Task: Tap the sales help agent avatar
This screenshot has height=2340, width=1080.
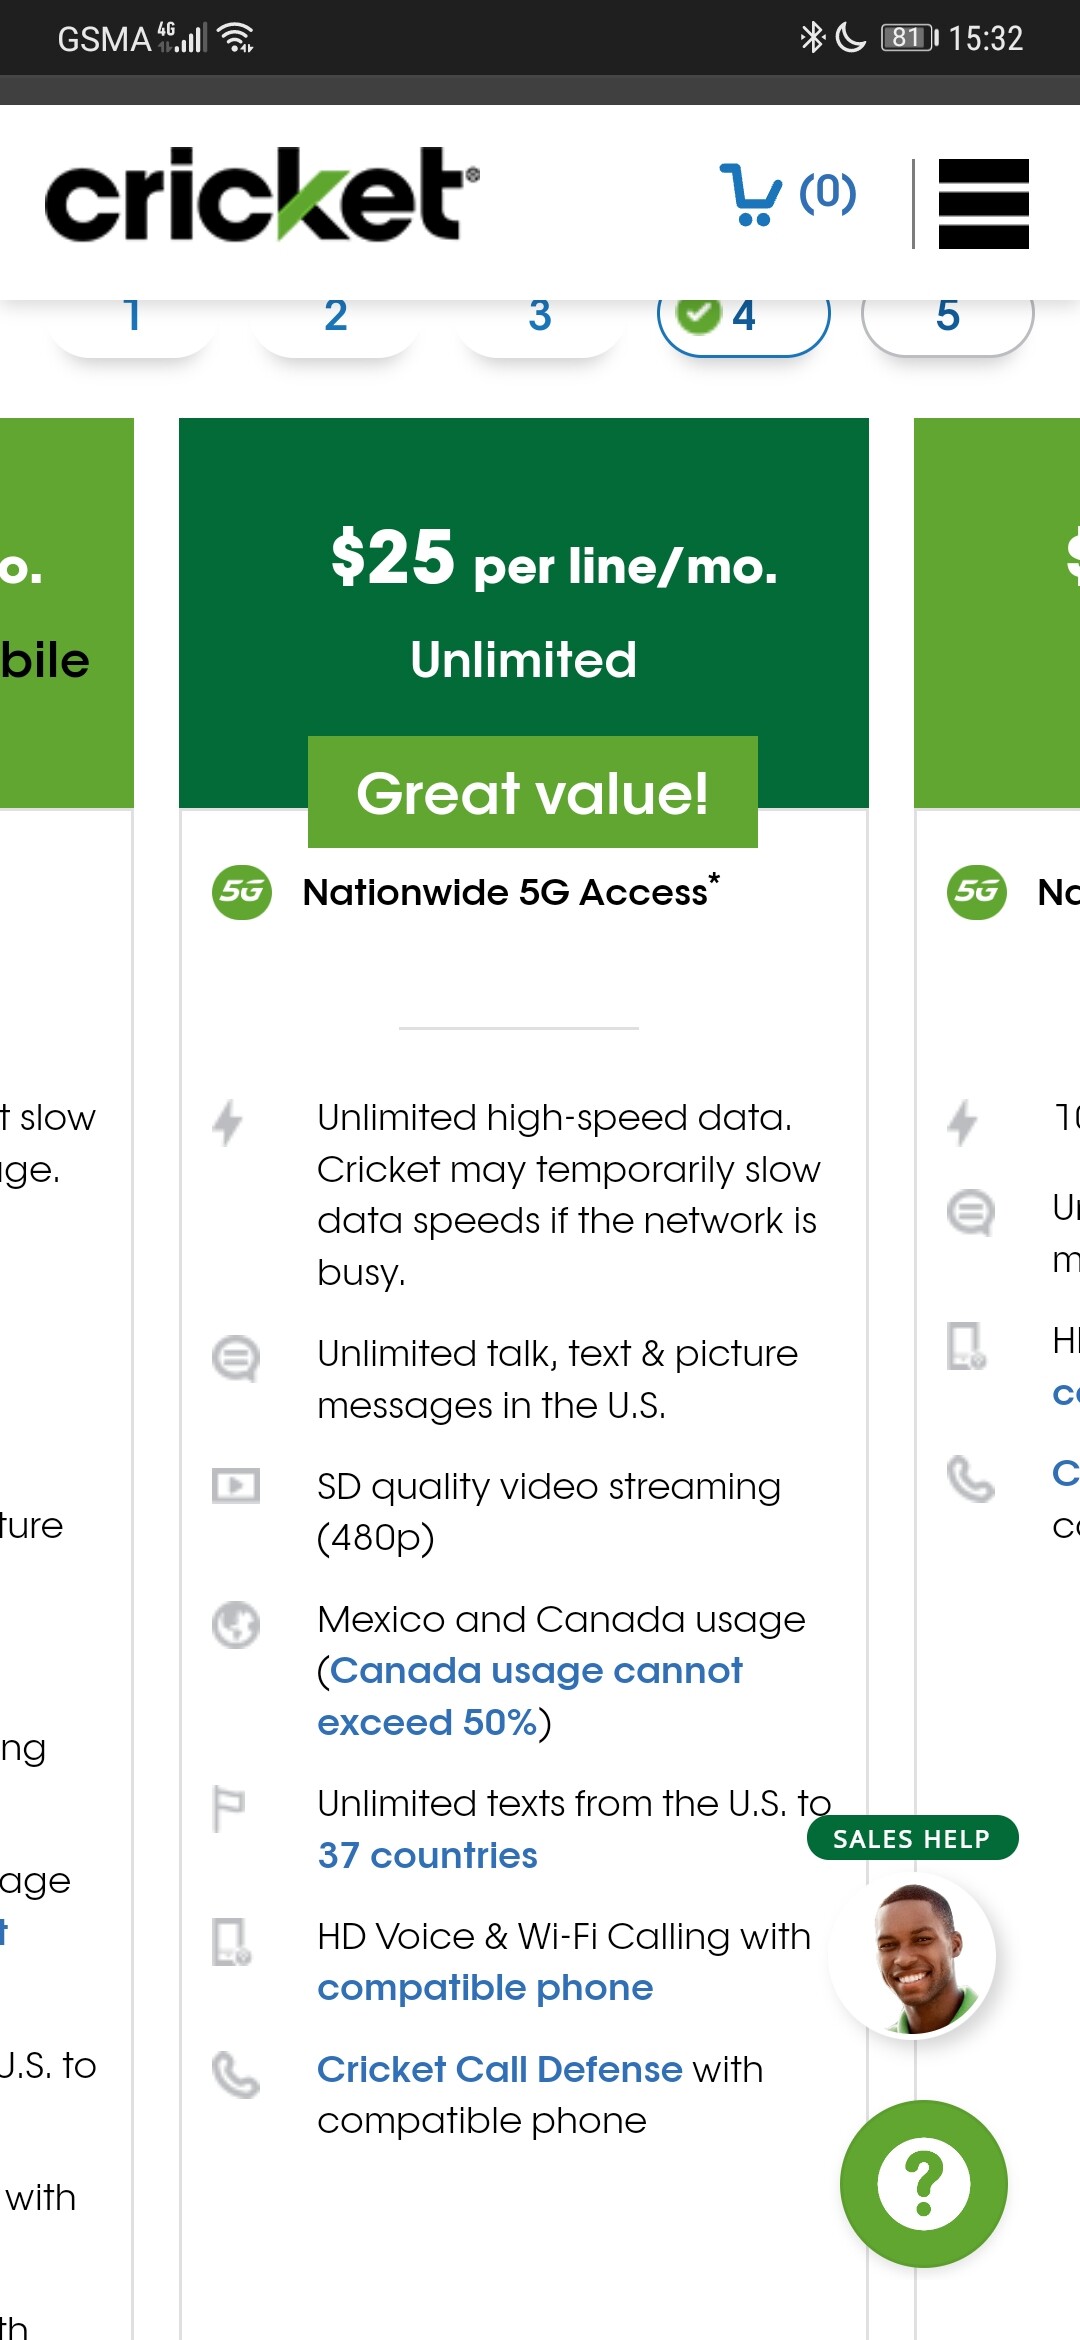Action: pyautogui.click(x=913, y=1955)
